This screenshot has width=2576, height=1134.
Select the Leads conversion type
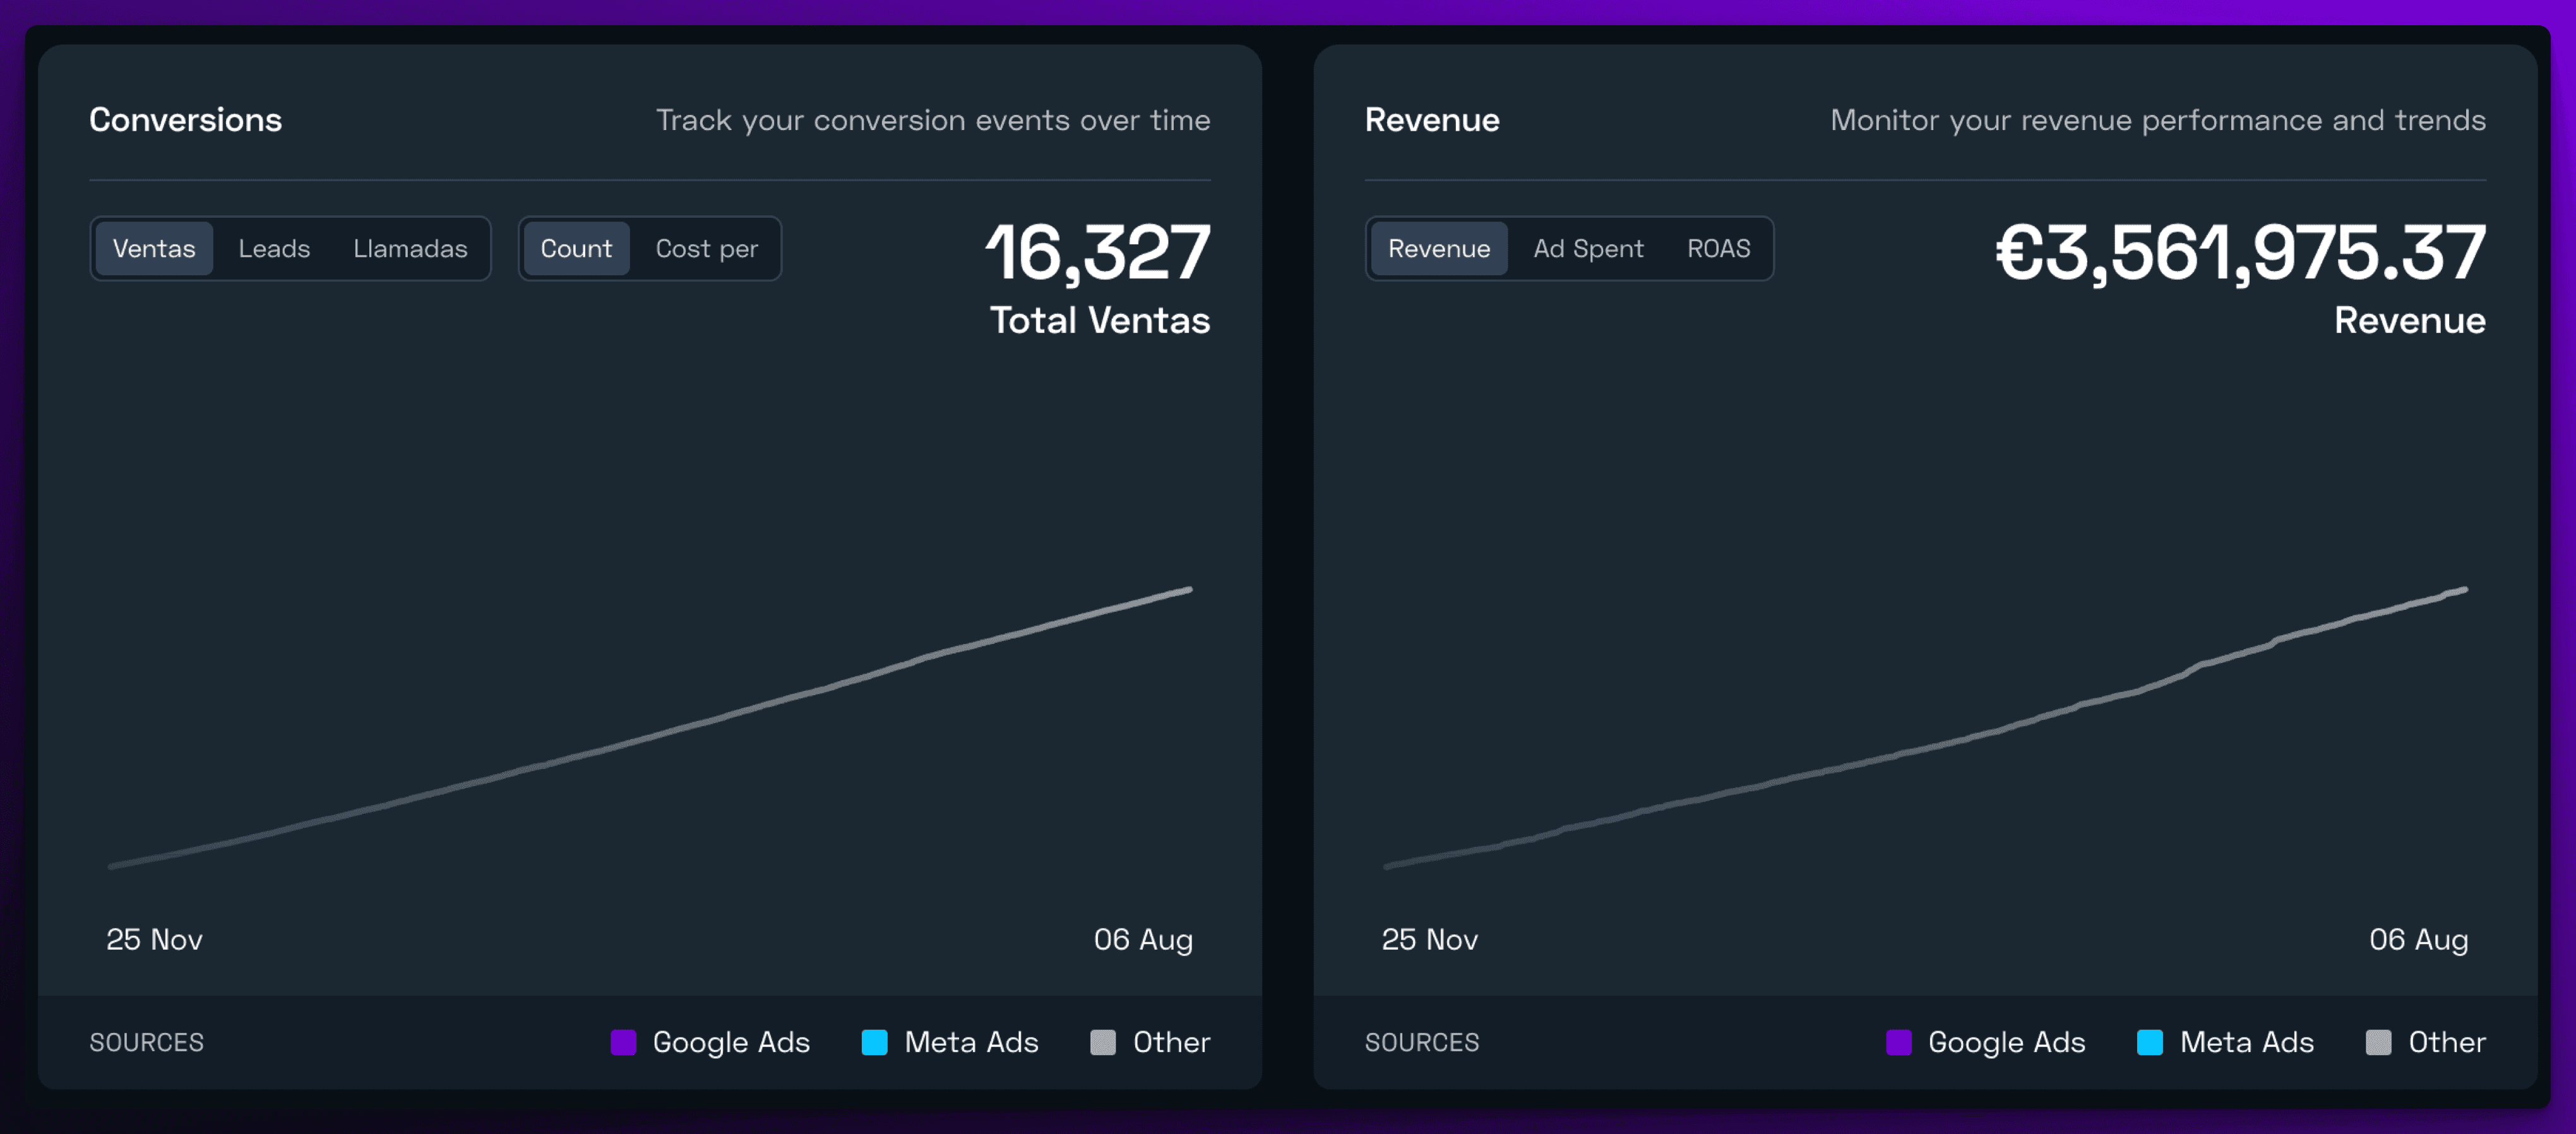pyautogui.click(x=274, y=249)
